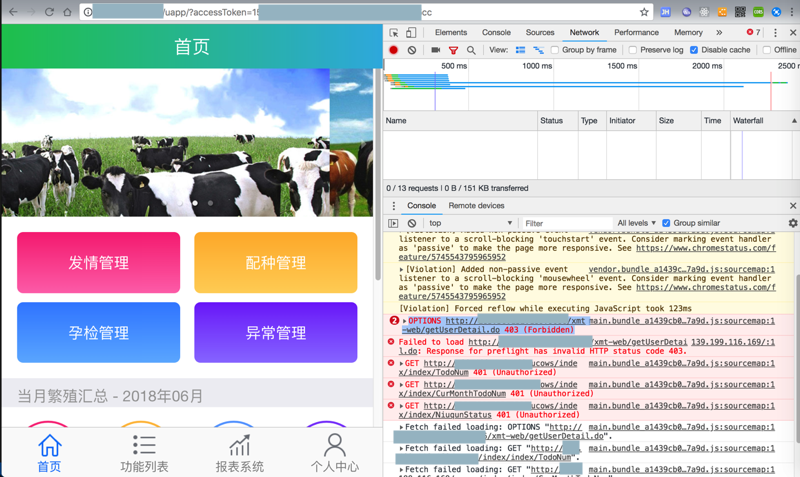The image size is (800, 477).
Task: Open console settings gear icon
Action: click(x=792, y=223)
